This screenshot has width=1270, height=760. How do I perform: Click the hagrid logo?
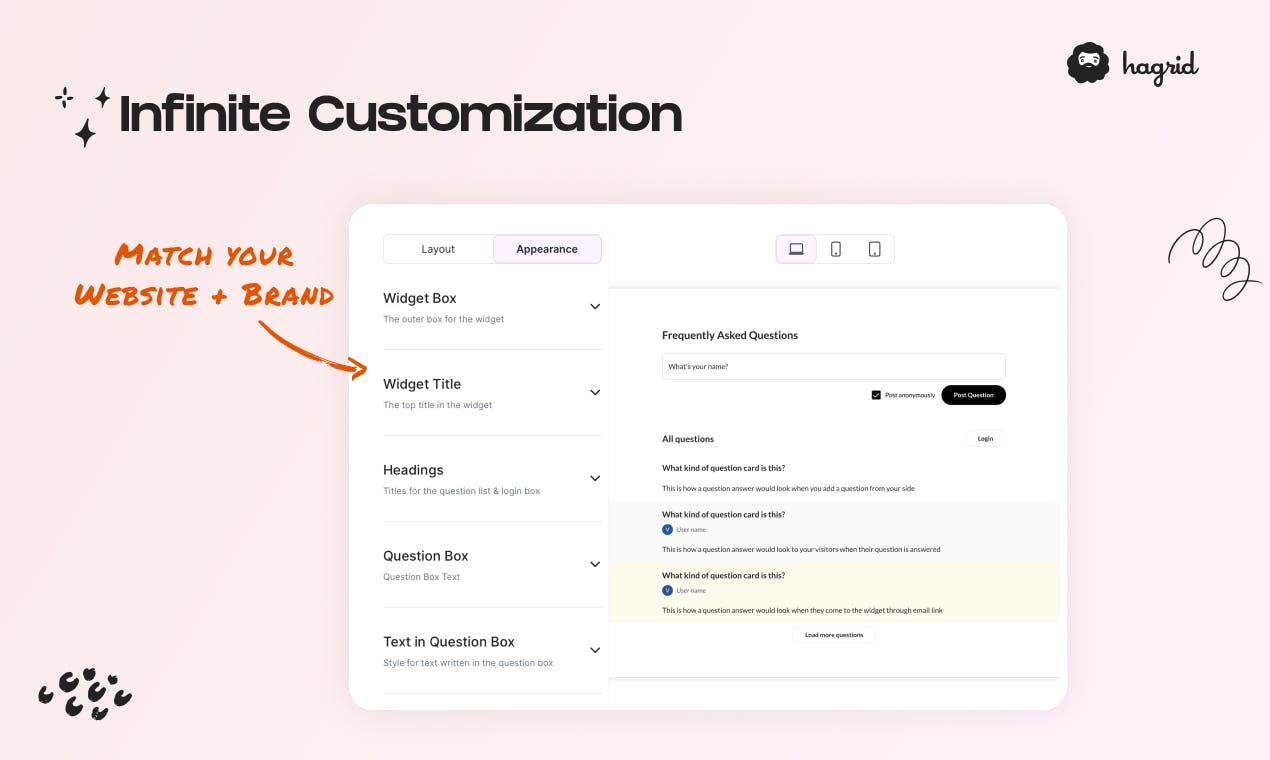[1132, 65]
